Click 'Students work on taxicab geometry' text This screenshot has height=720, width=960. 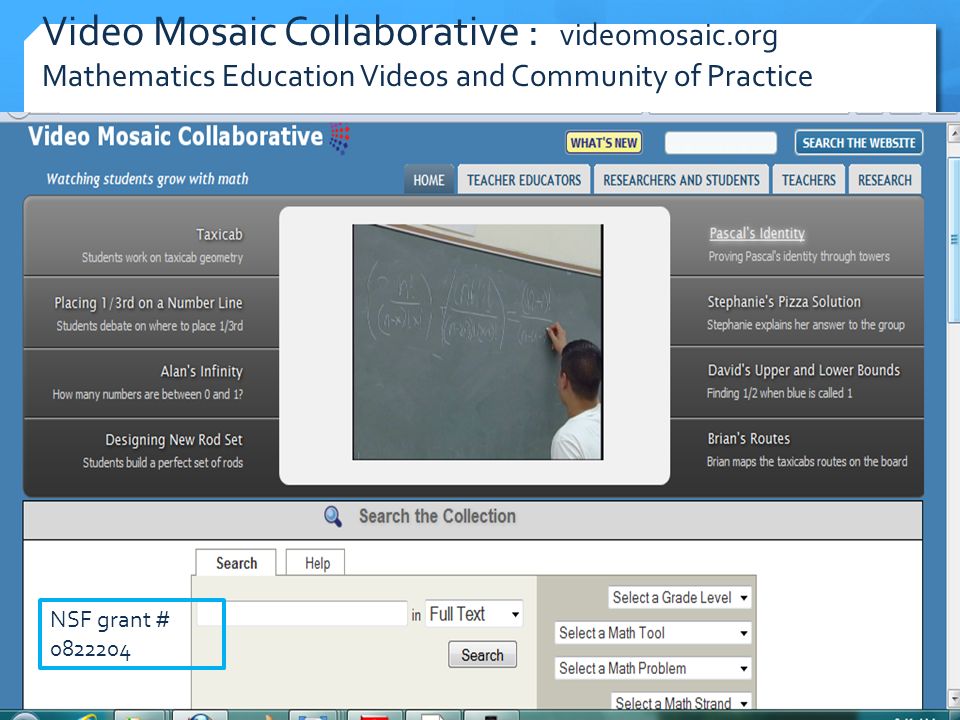pyautogui.click(x=162, y=258)
